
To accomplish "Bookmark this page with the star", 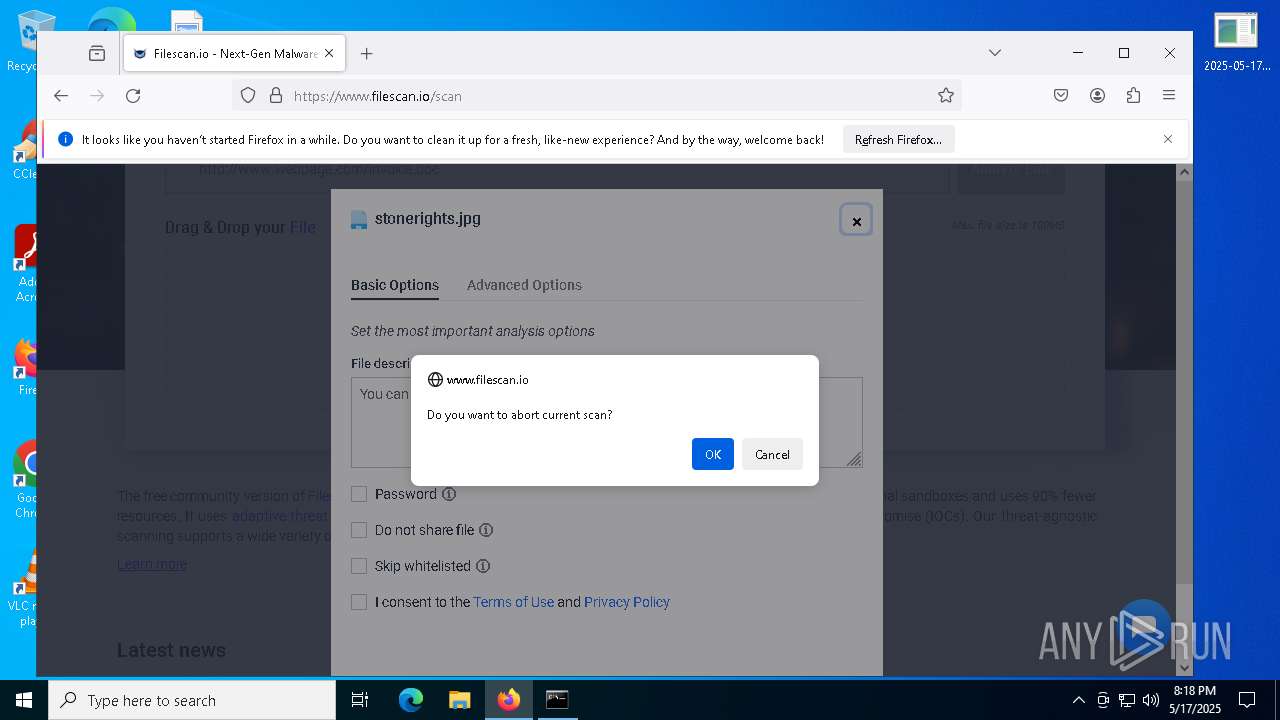I will click(946, 96).
